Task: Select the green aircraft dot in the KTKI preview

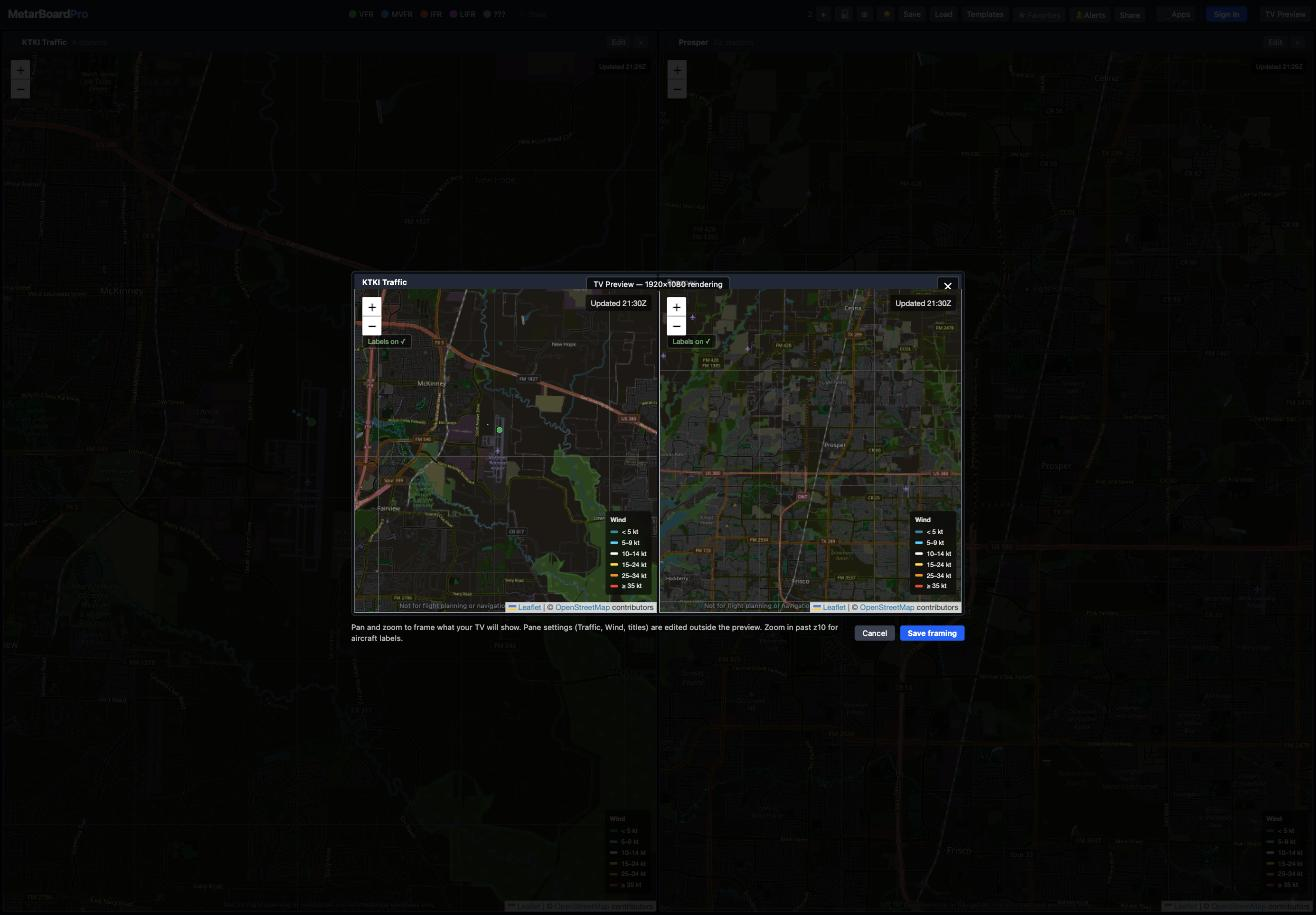Action: tap(500, 430)
